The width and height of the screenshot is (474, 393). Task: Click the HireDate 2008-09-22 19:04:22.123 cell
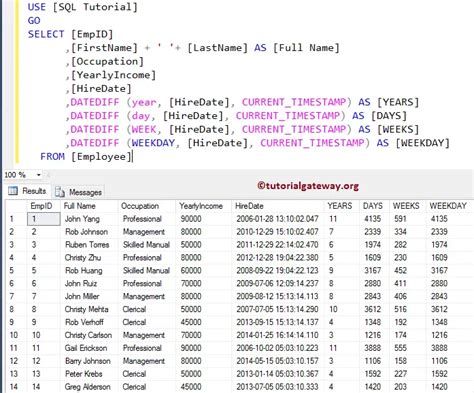(x=277, y=271)
